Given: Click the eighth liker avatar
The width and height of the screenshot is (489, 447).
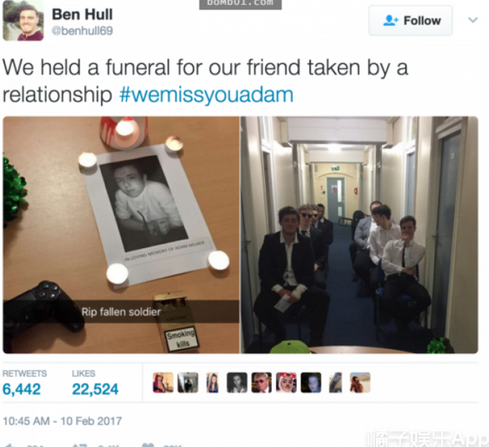Looking at the screenshot, I should pyautogui.click(x=335, y=382).
